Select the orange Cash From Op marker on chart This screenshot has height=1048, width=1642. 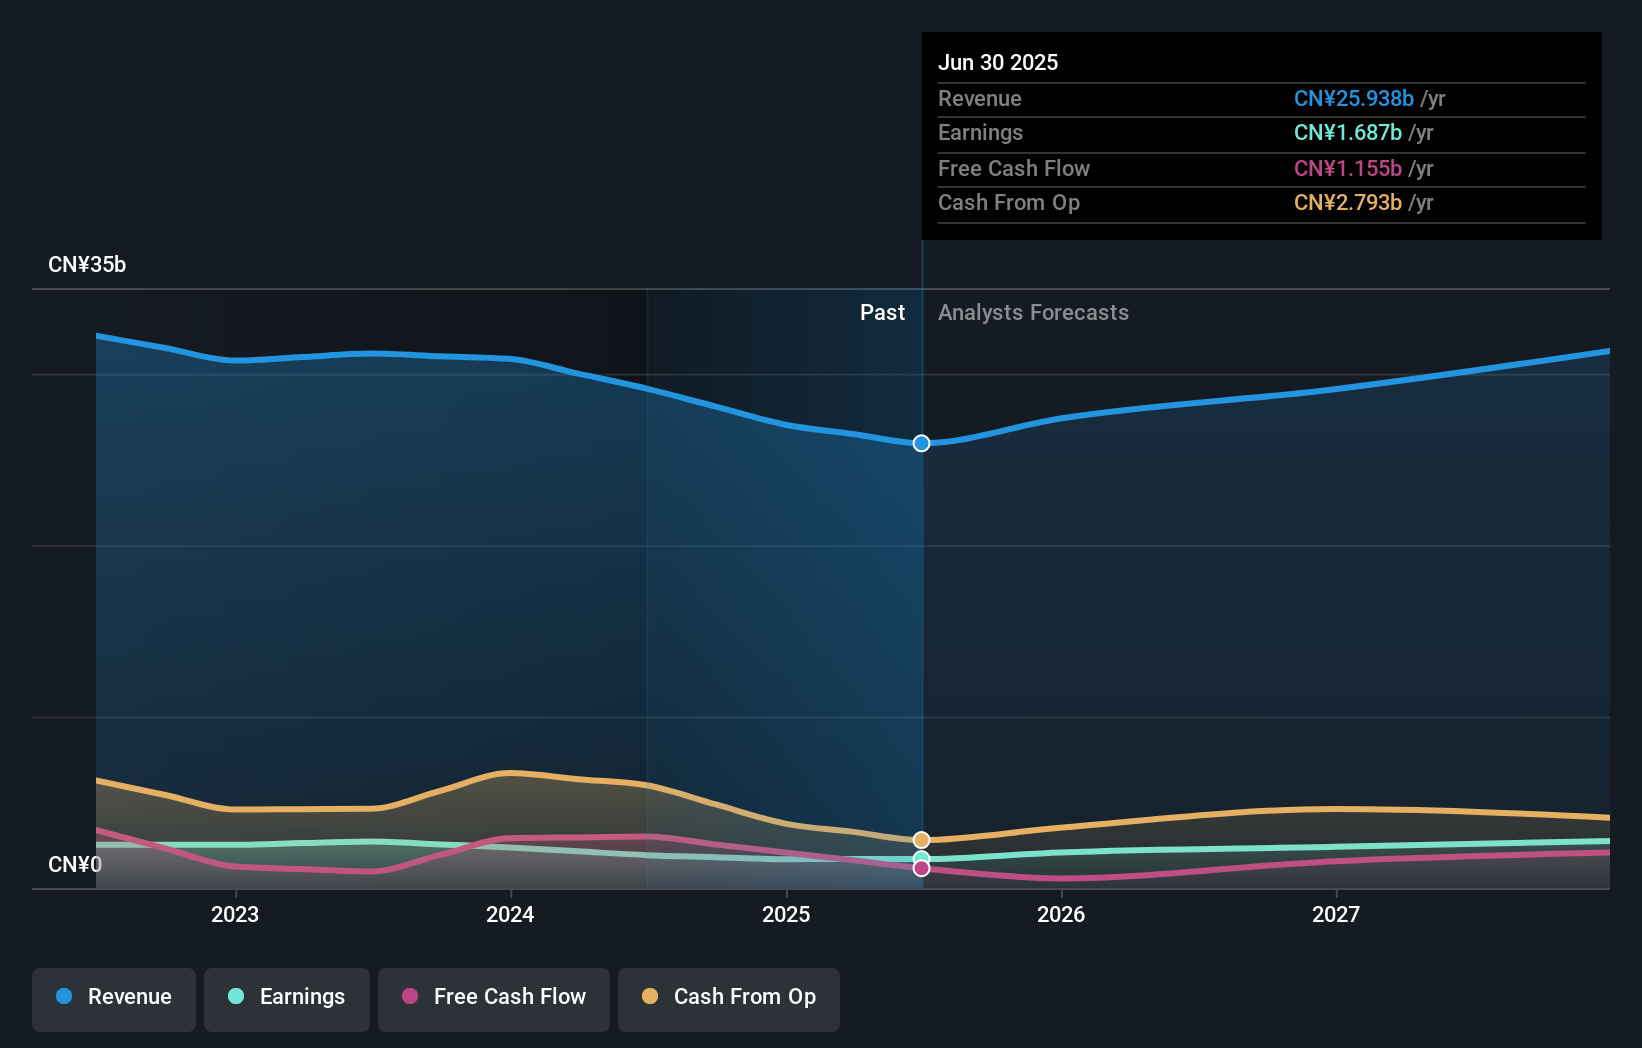point(921,840)
